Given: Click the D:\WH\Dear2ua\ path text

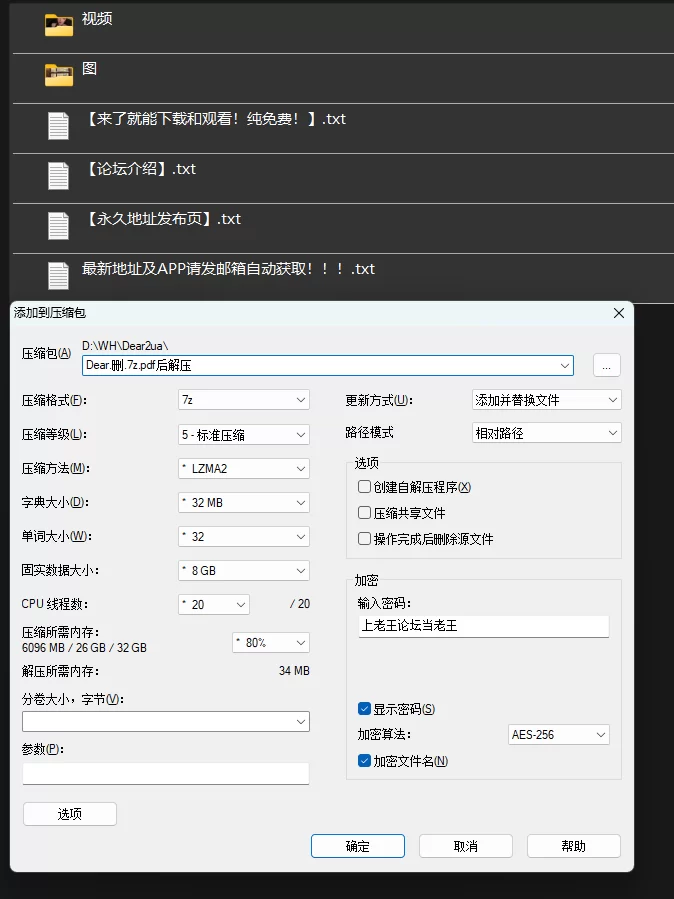Looking at the screenshot, I should pos(125,346).
